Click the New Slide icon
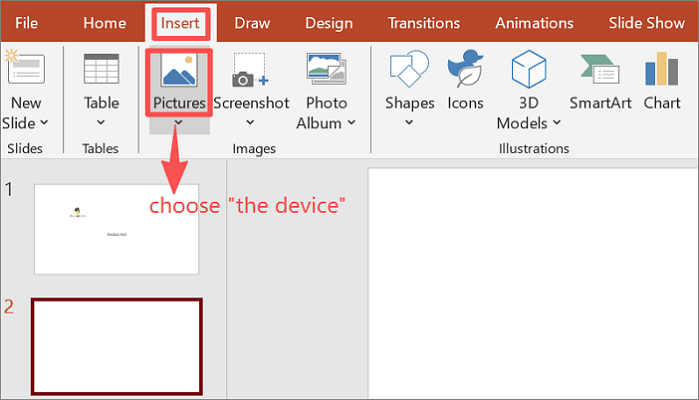Image resolution: width=699 pixels, height=400 pixels. (25, 68)
